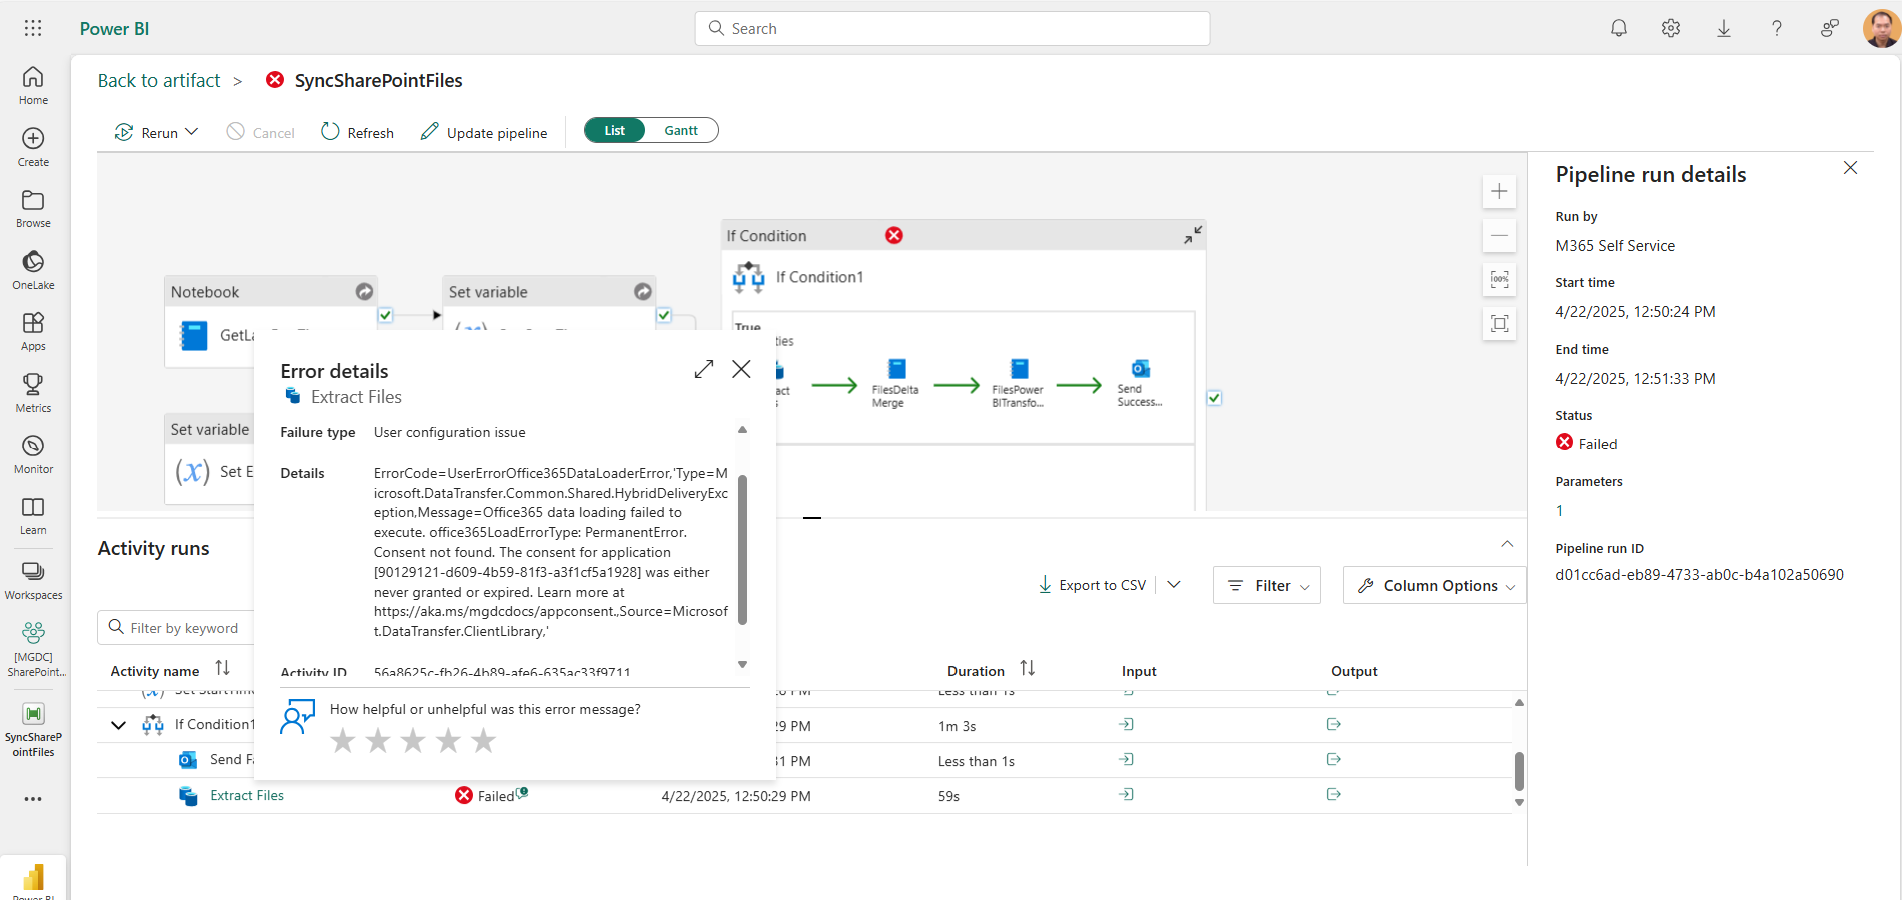The image size is (1902, 900).
Task: Click the Set variable activity success checkmark
Action: pos(664,315)
